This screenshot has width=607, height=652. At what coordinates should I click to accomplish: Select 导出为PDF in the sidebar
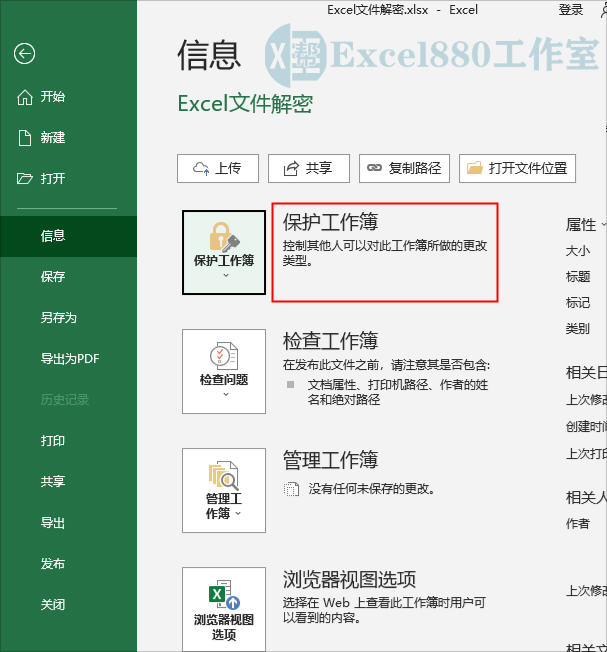tap(69, 358)
